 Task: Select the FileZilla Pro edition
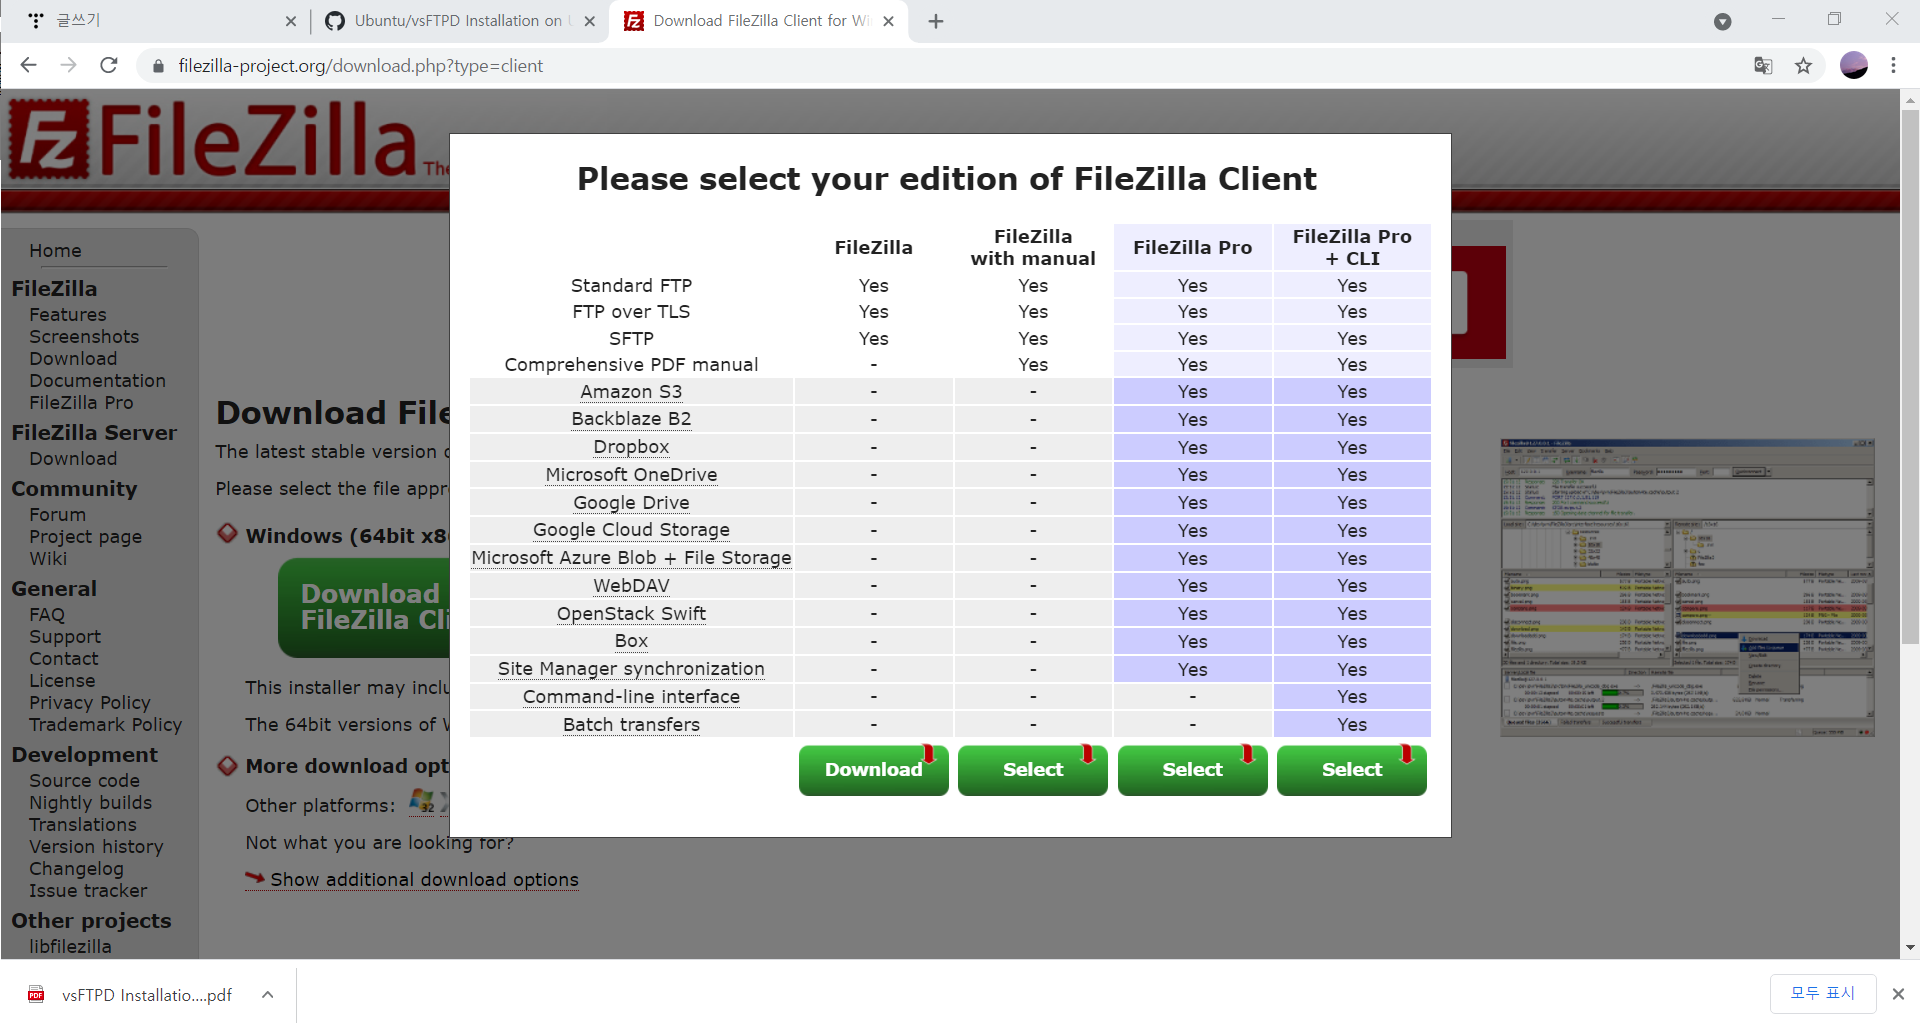pos(1192,770)
